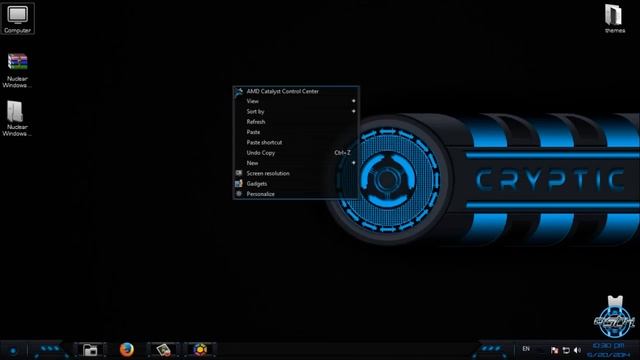
Task: Select the first Nuclear Windows archive icon
Action: tap(18, 70)
